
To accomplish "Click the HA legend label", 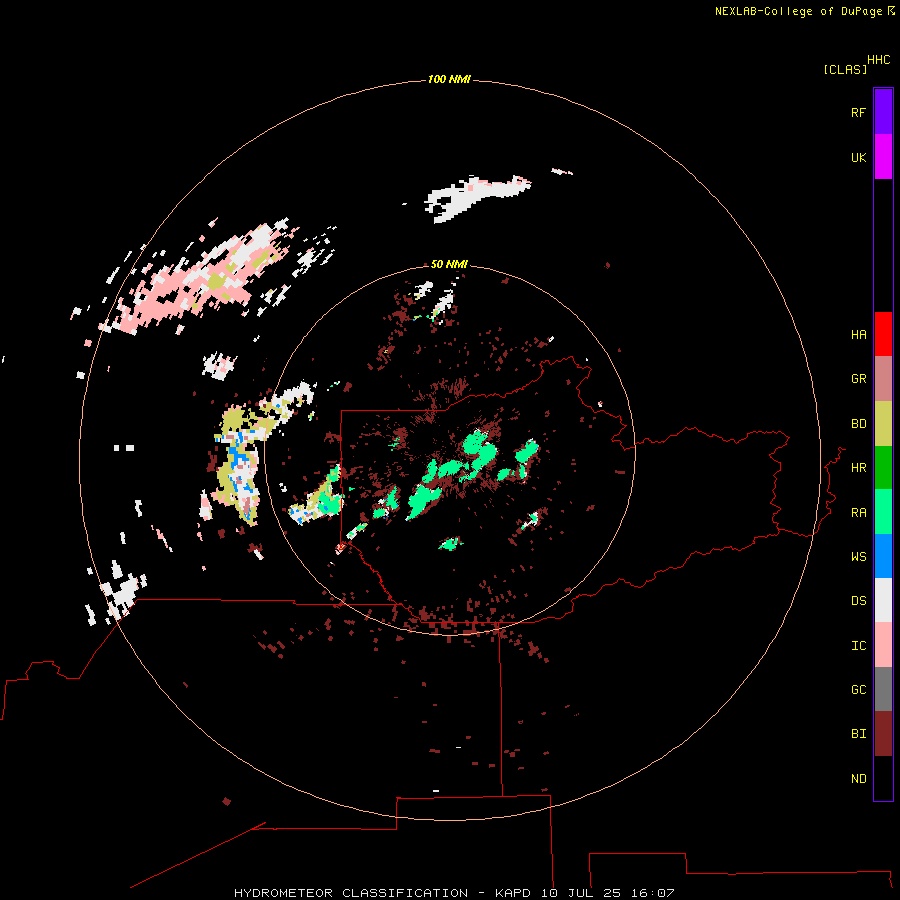I will click(x=858, y=335).
